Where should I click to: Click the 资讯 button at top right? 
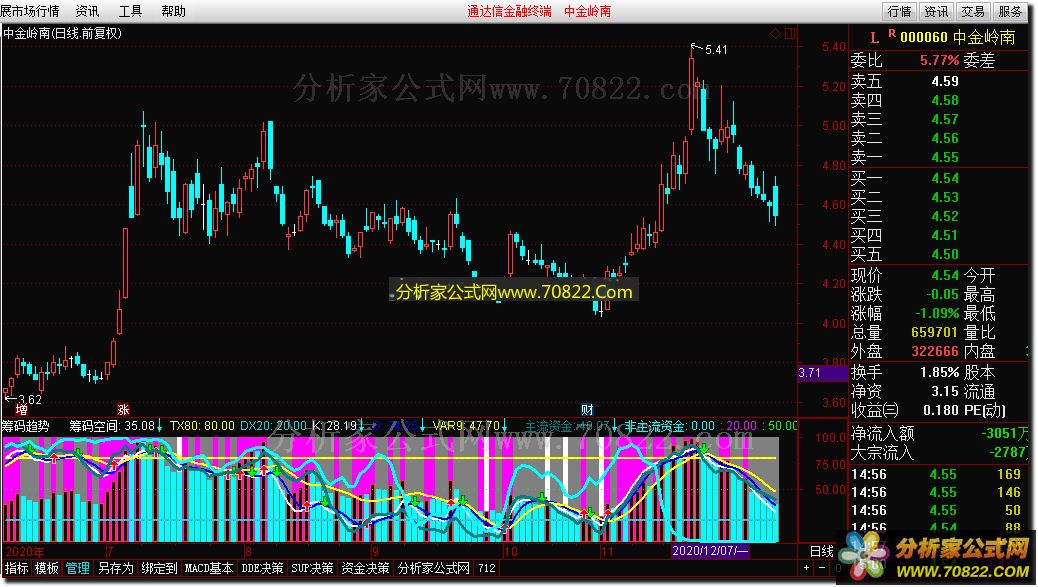(936, 11)
